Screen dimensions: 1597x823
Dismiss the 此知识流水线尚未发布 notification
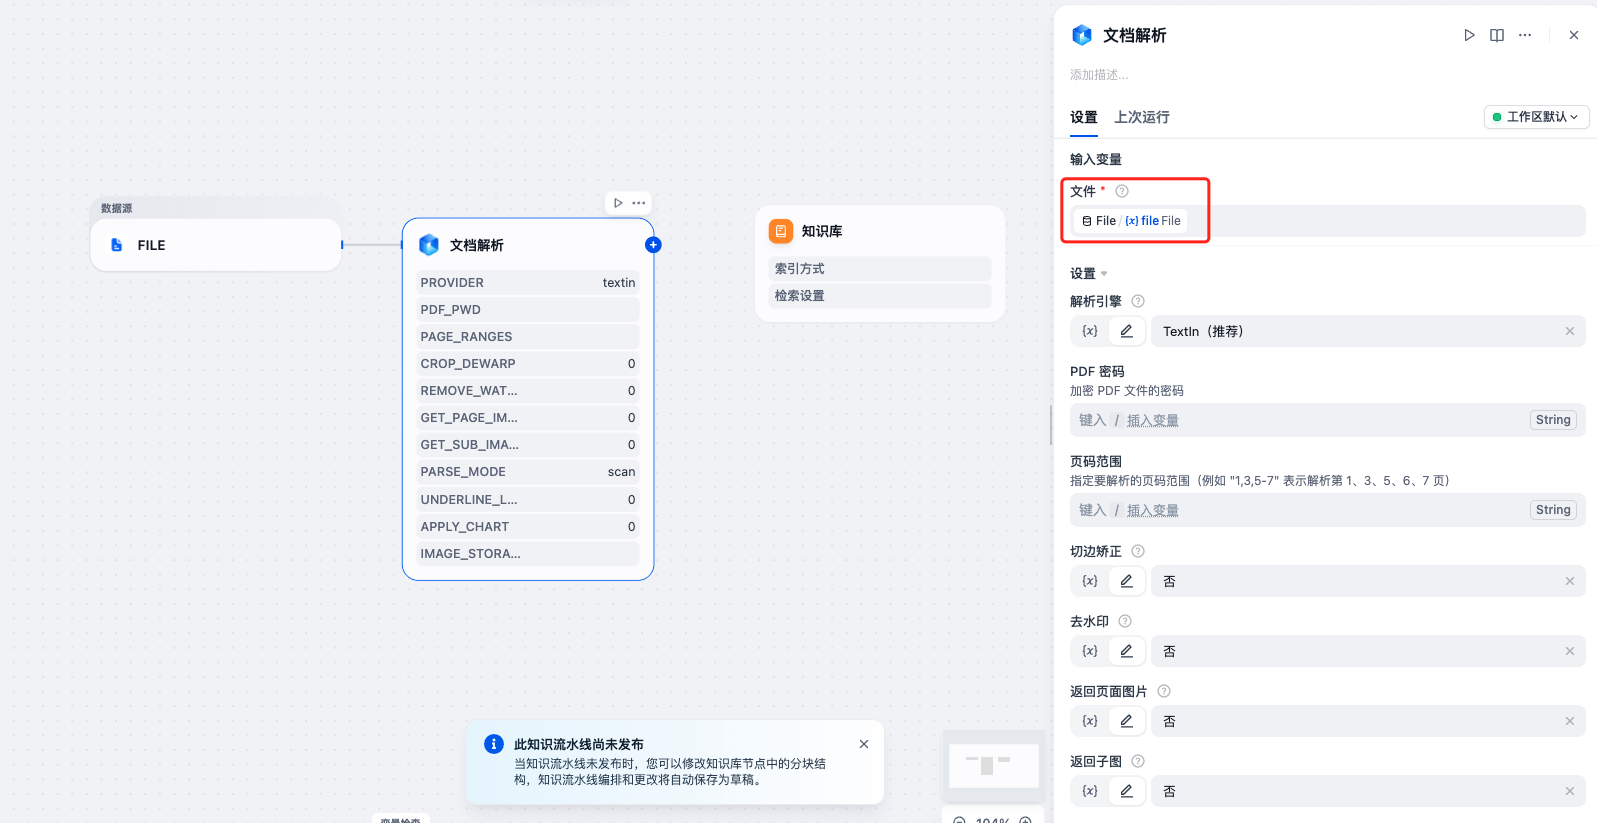point(864,744)
